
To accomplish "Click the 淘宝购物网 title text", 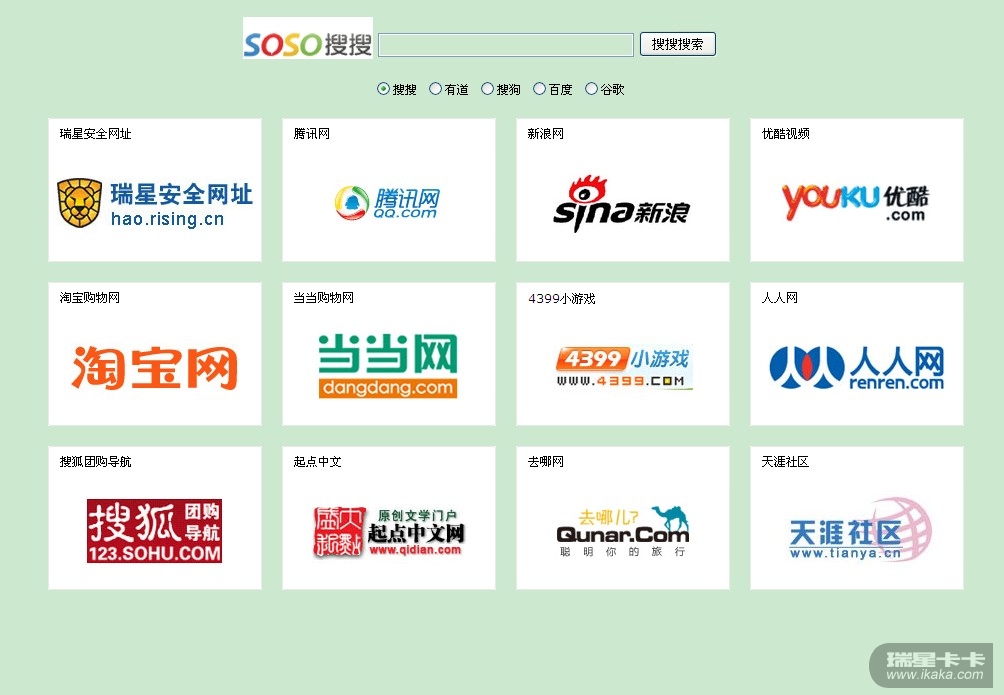I will 90,298.
